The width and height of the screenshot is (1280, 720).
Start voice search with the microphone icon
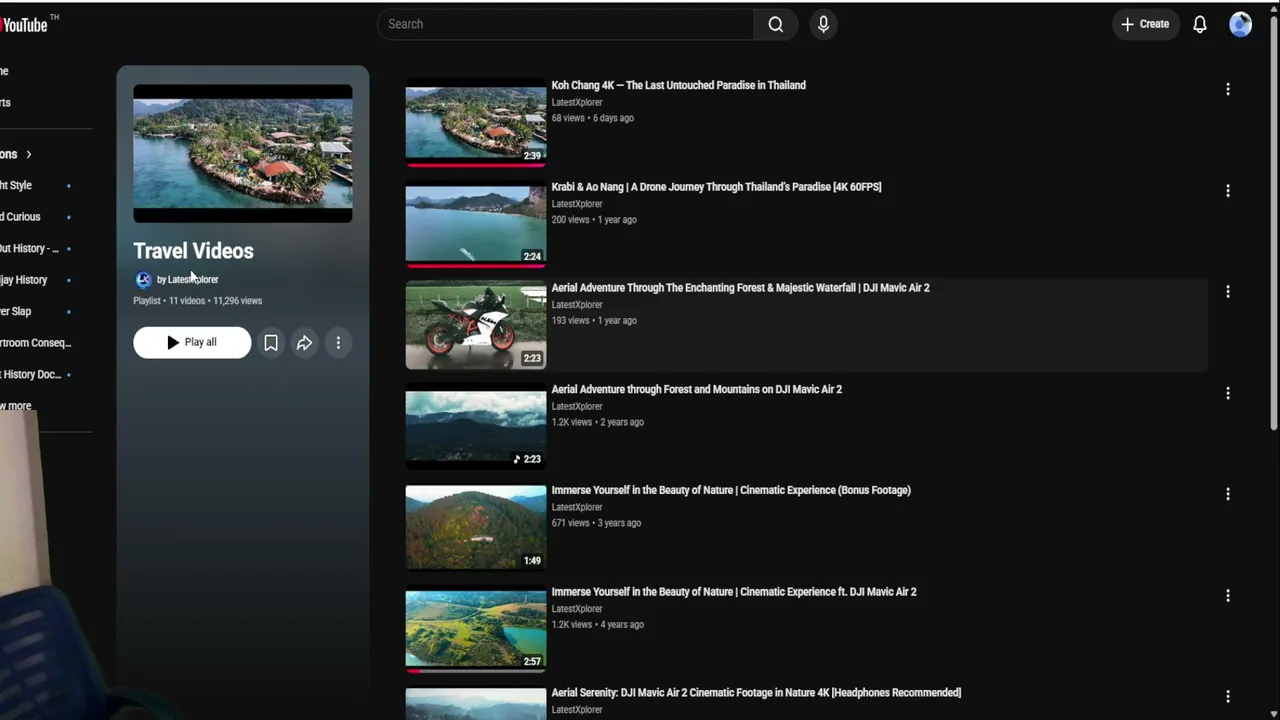[823, 24]
